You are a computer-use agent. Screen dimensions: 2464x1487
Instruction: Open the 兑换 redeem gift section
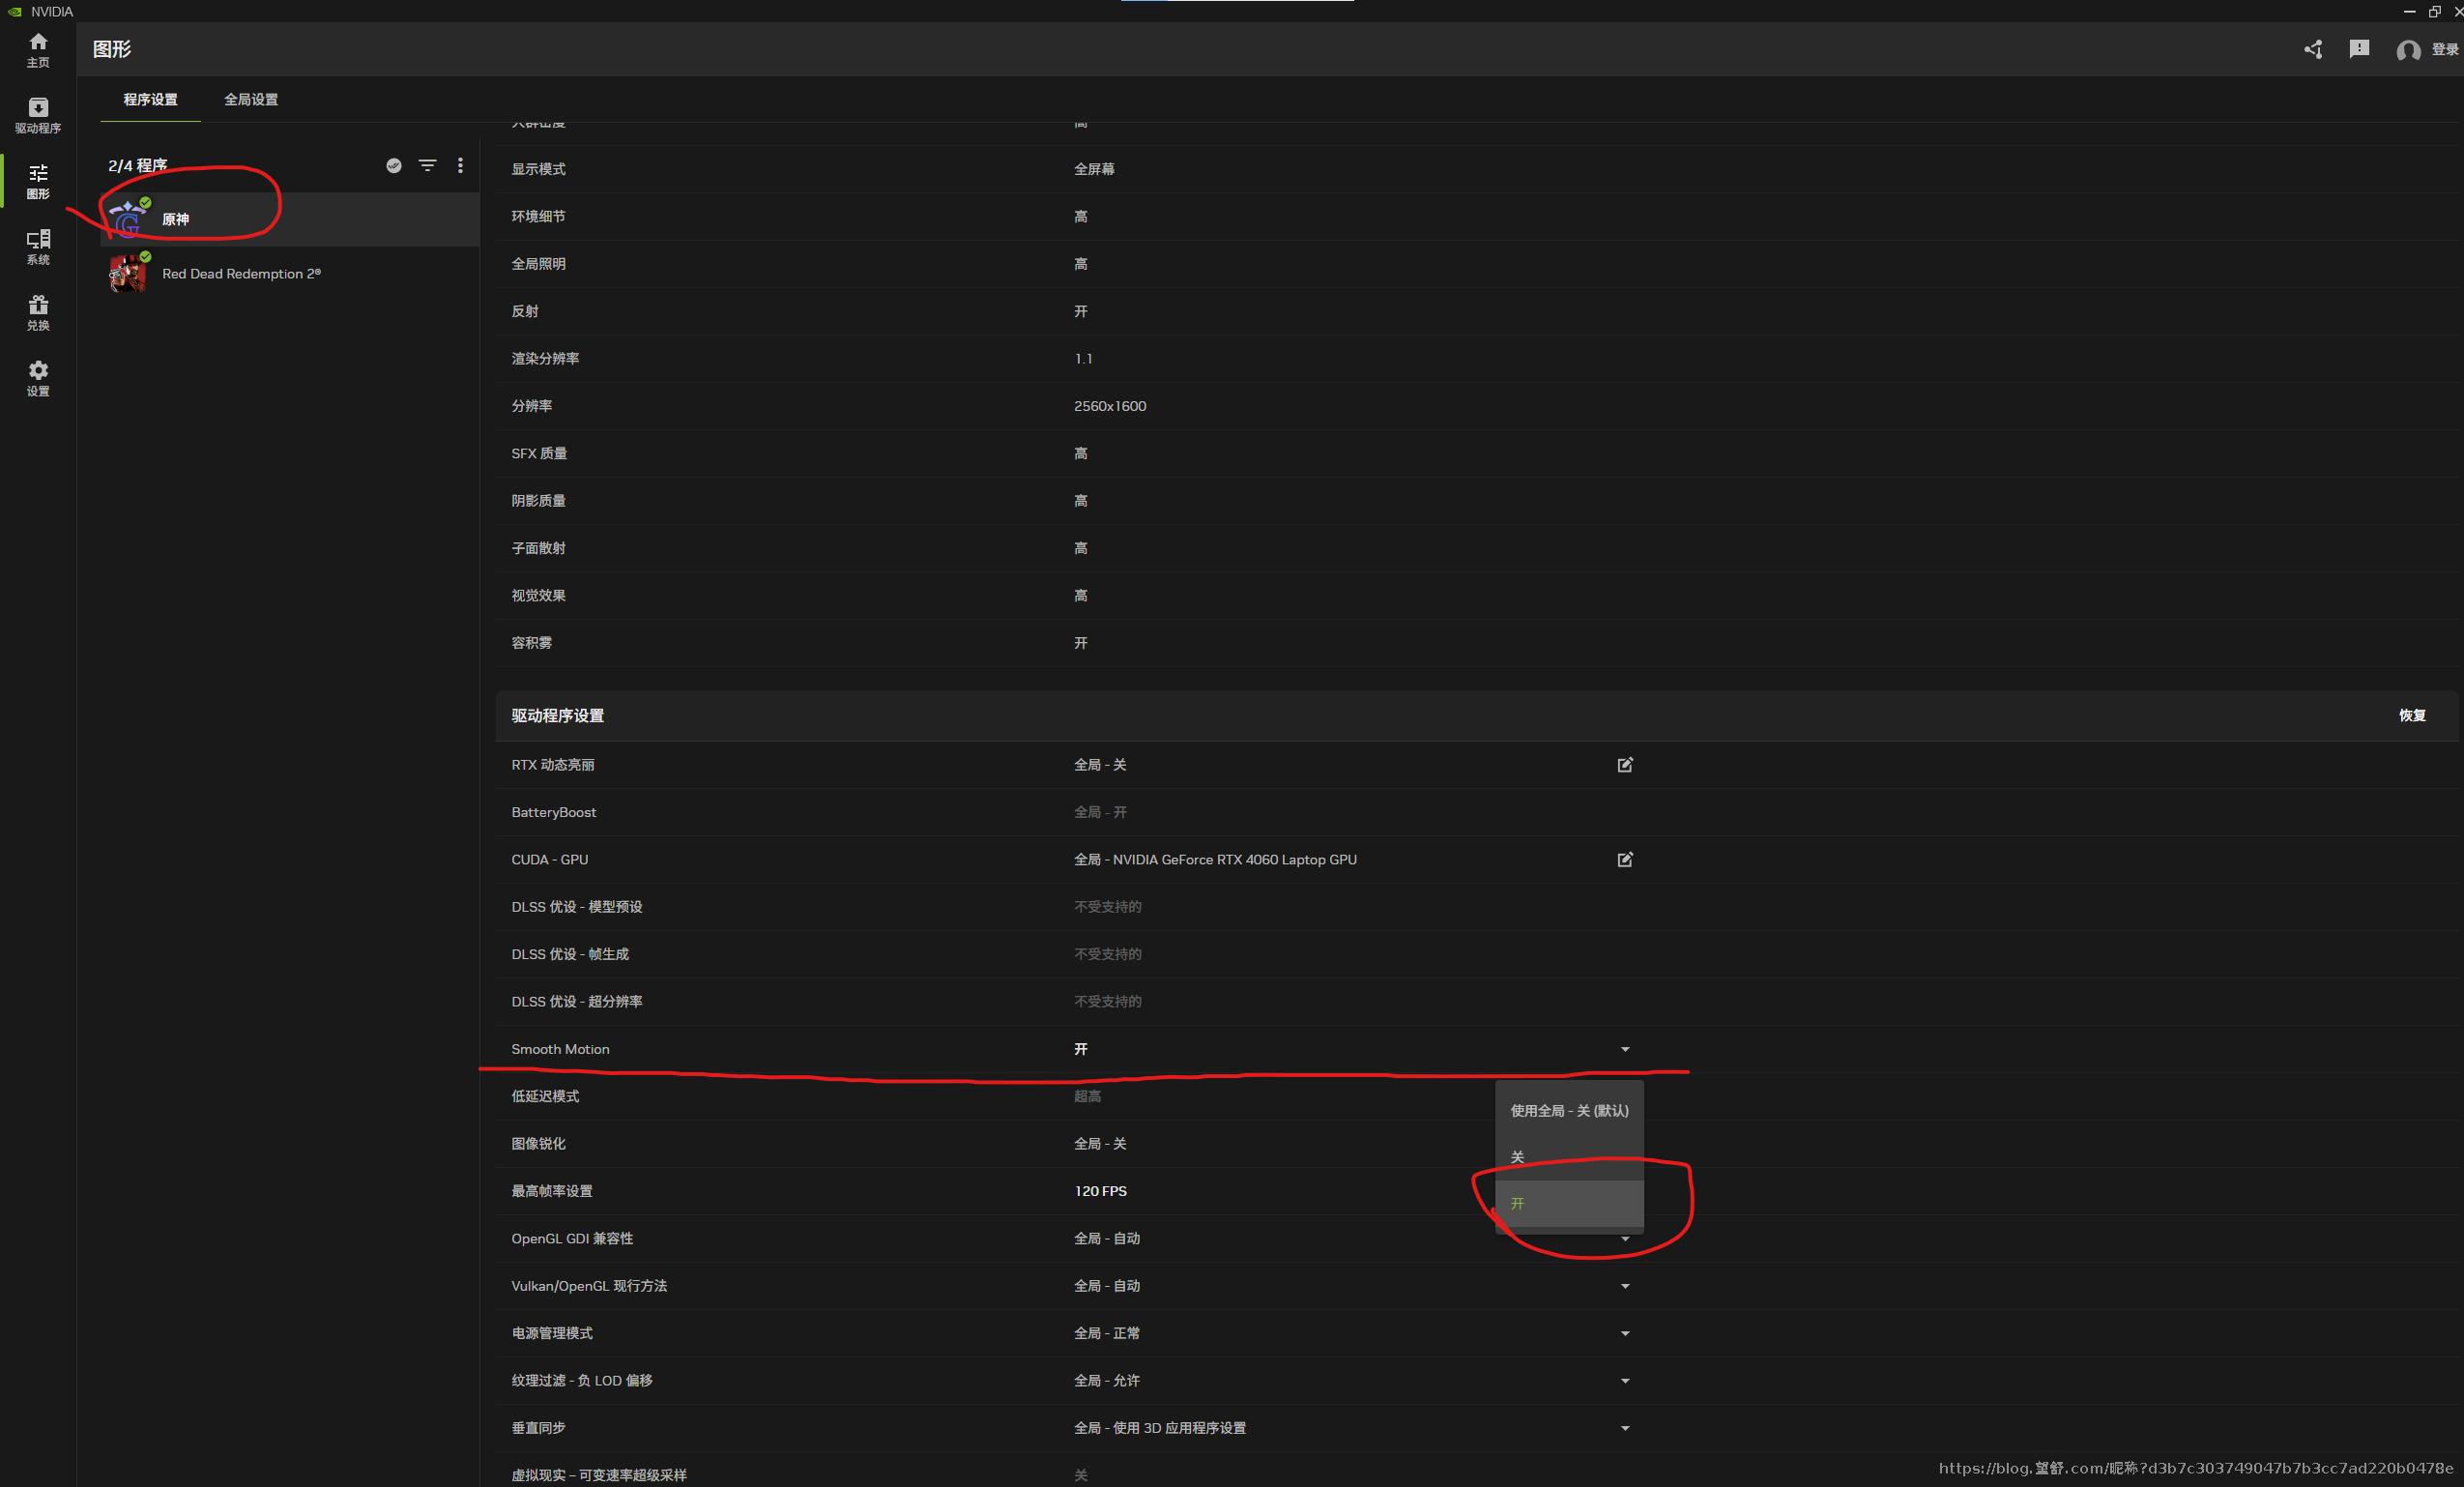[x=38, y=313]
